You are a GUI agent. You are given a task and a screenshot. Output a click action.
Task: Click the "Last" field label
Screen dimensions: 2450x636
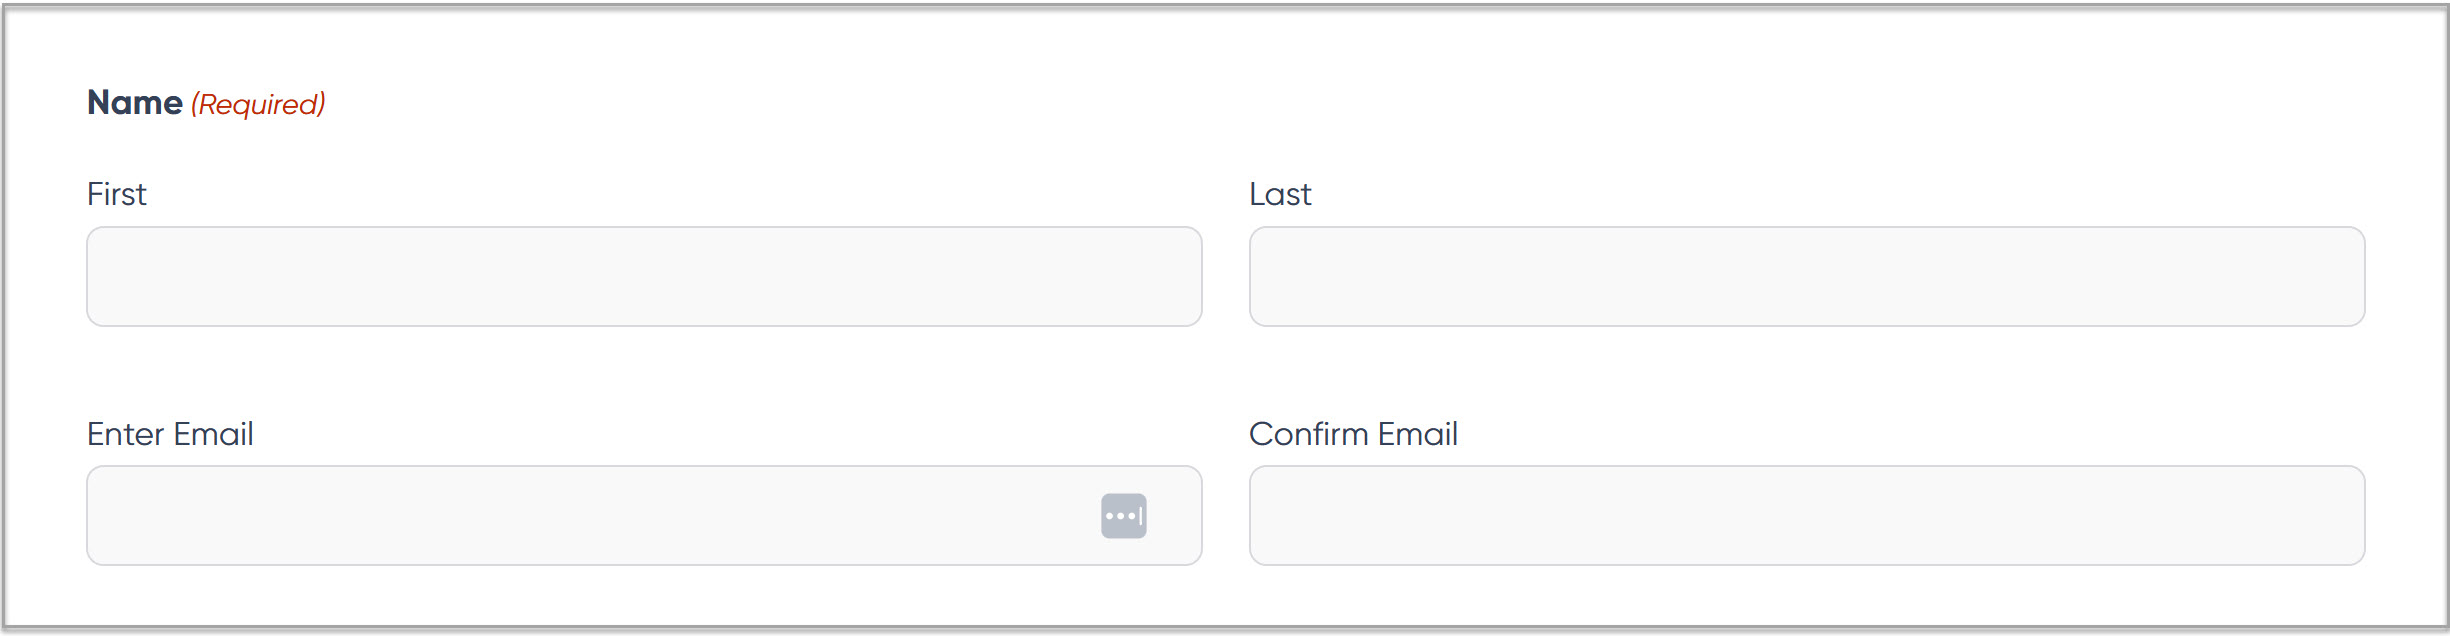[x=1280, y=194]
